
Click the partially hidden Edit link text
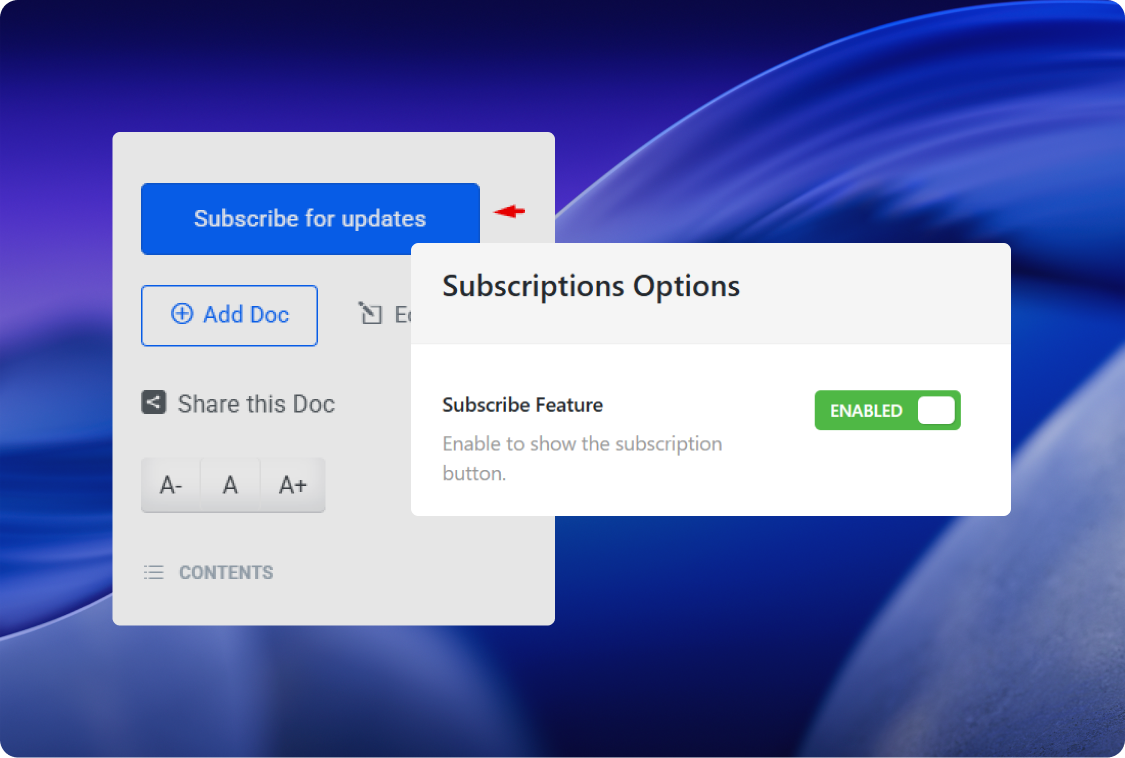[x=402, y=315]
